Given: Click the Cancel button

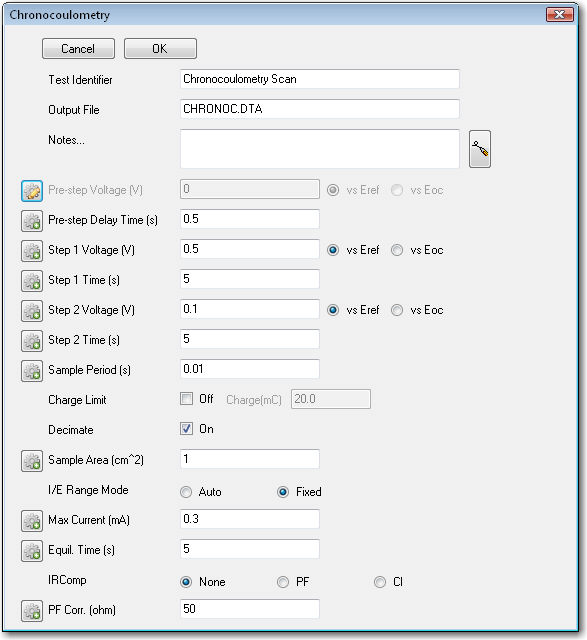Looking at the screenshot, I should coord(78,49).
